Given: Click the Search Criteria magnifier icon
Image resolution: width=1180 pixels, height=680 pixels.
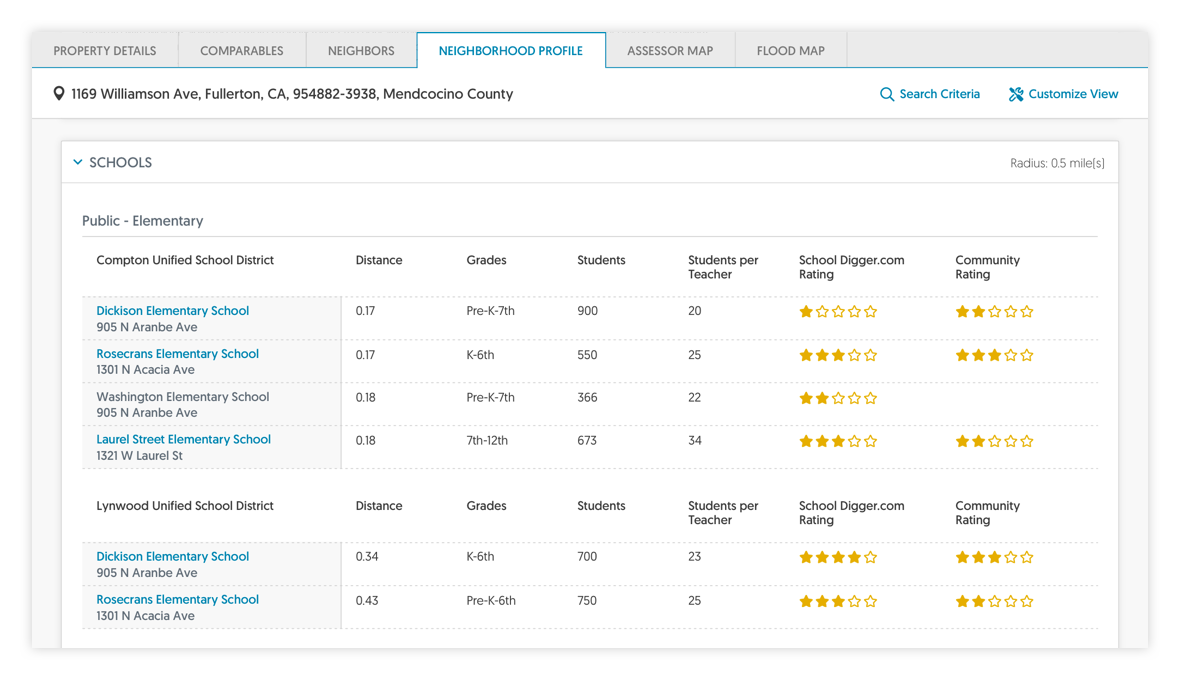Looking at the screenshot, I should pos(887,94).
